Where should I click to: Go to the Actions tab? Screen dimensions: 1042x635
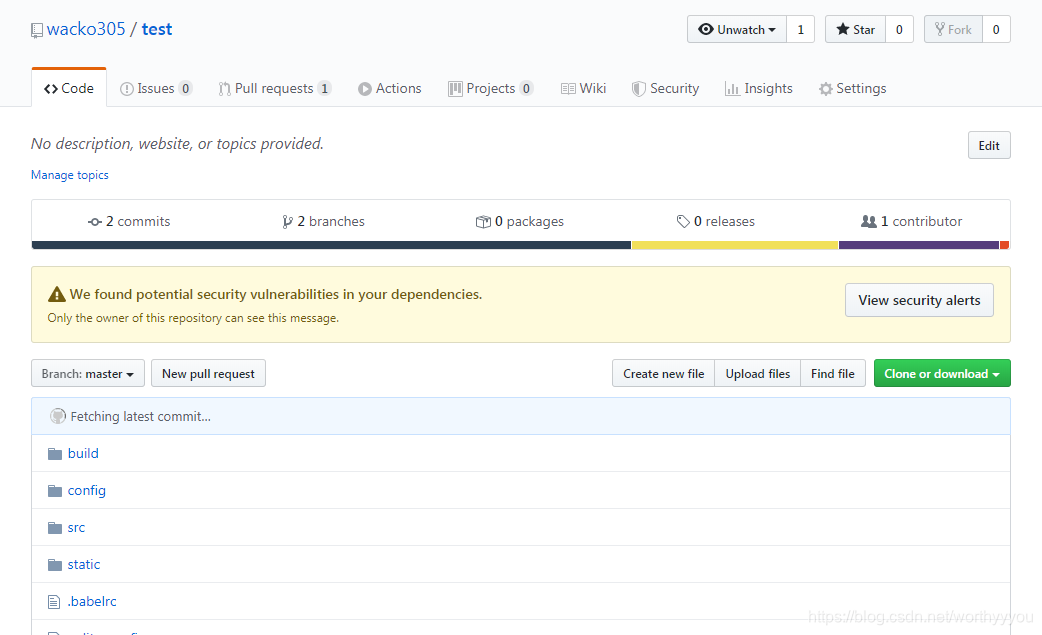[x=389, y=88]
